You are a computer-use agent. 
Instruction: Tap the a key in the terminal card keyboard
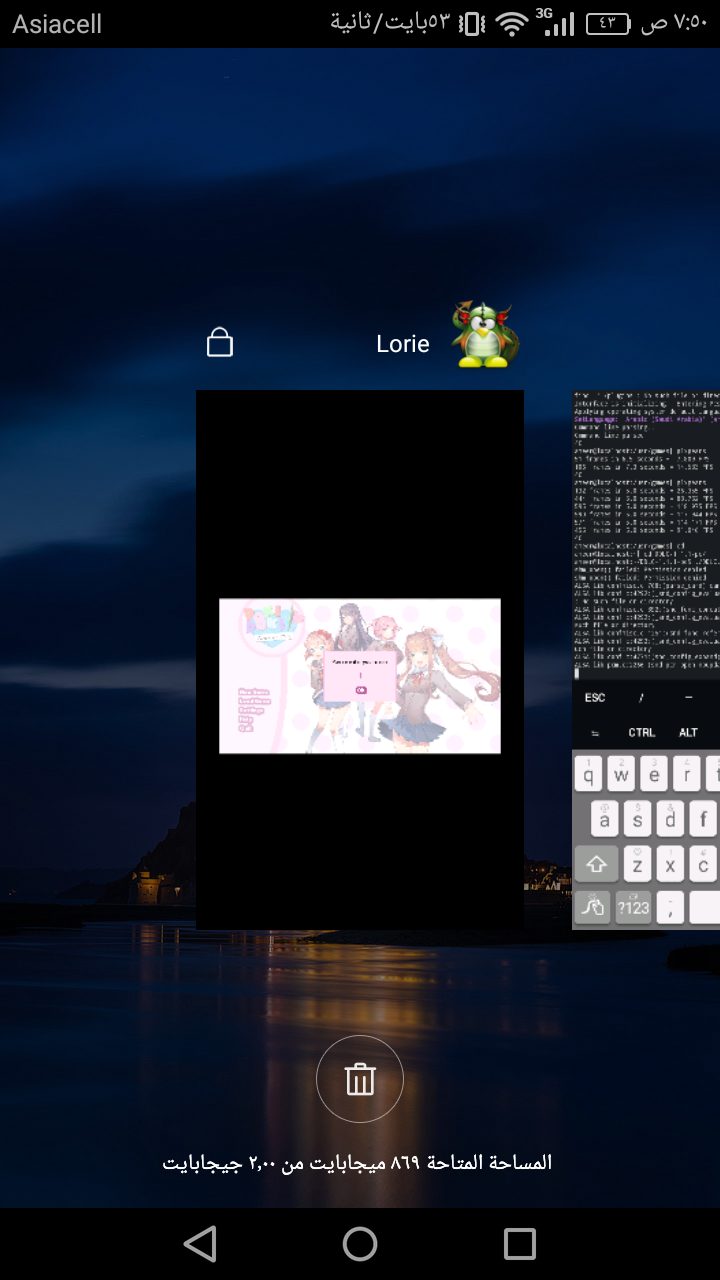(604, 819)
